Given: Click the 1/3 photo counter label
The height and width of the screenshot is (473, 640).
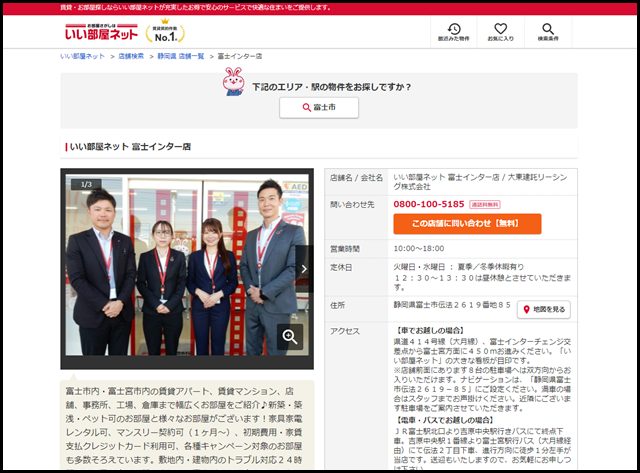Looking at the screenshot, I should coord(86,184).
